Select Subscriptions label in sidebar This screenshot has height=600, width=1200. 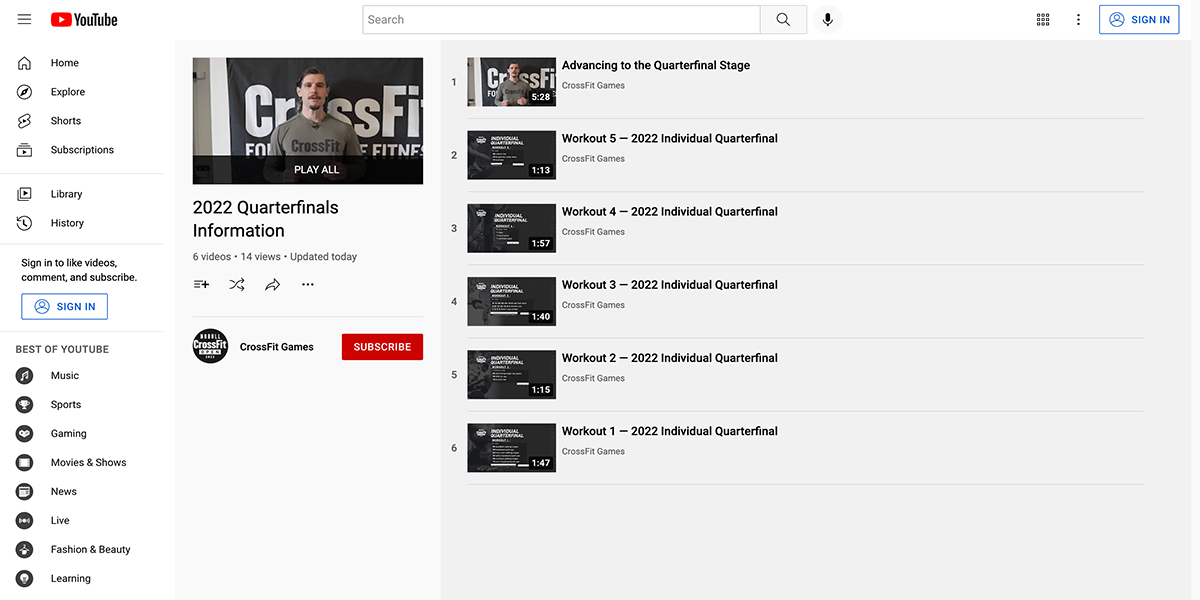coord(82,150)
